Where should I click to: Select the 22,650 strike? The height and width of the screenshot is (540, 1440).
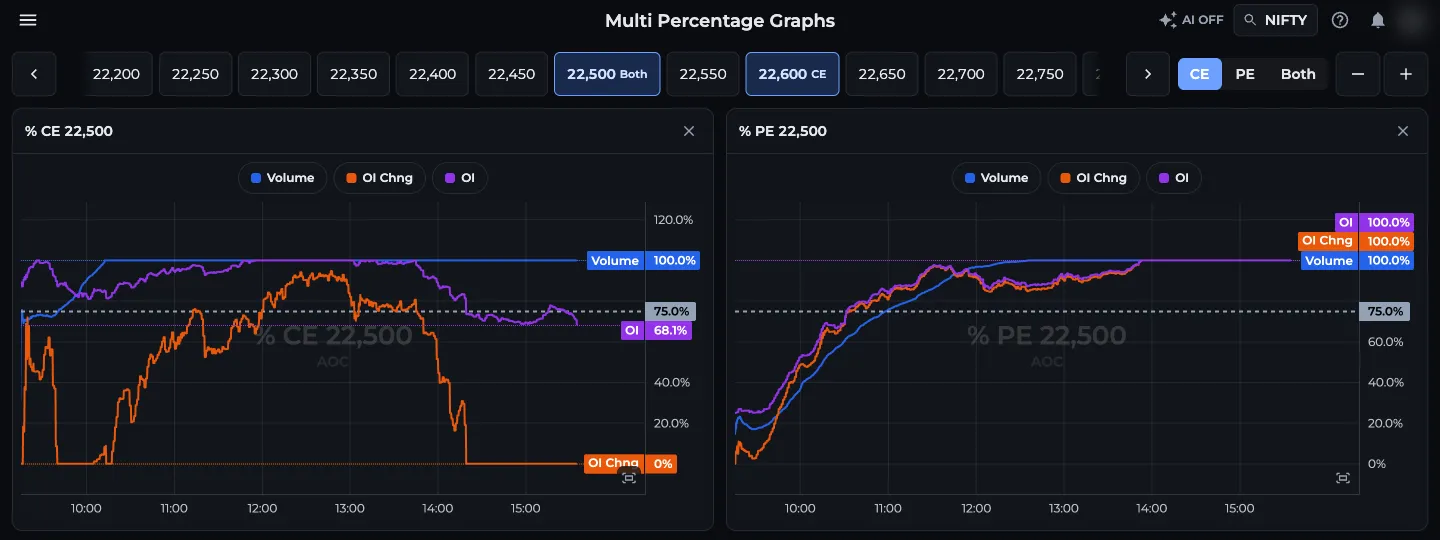(x=882, y=74)
